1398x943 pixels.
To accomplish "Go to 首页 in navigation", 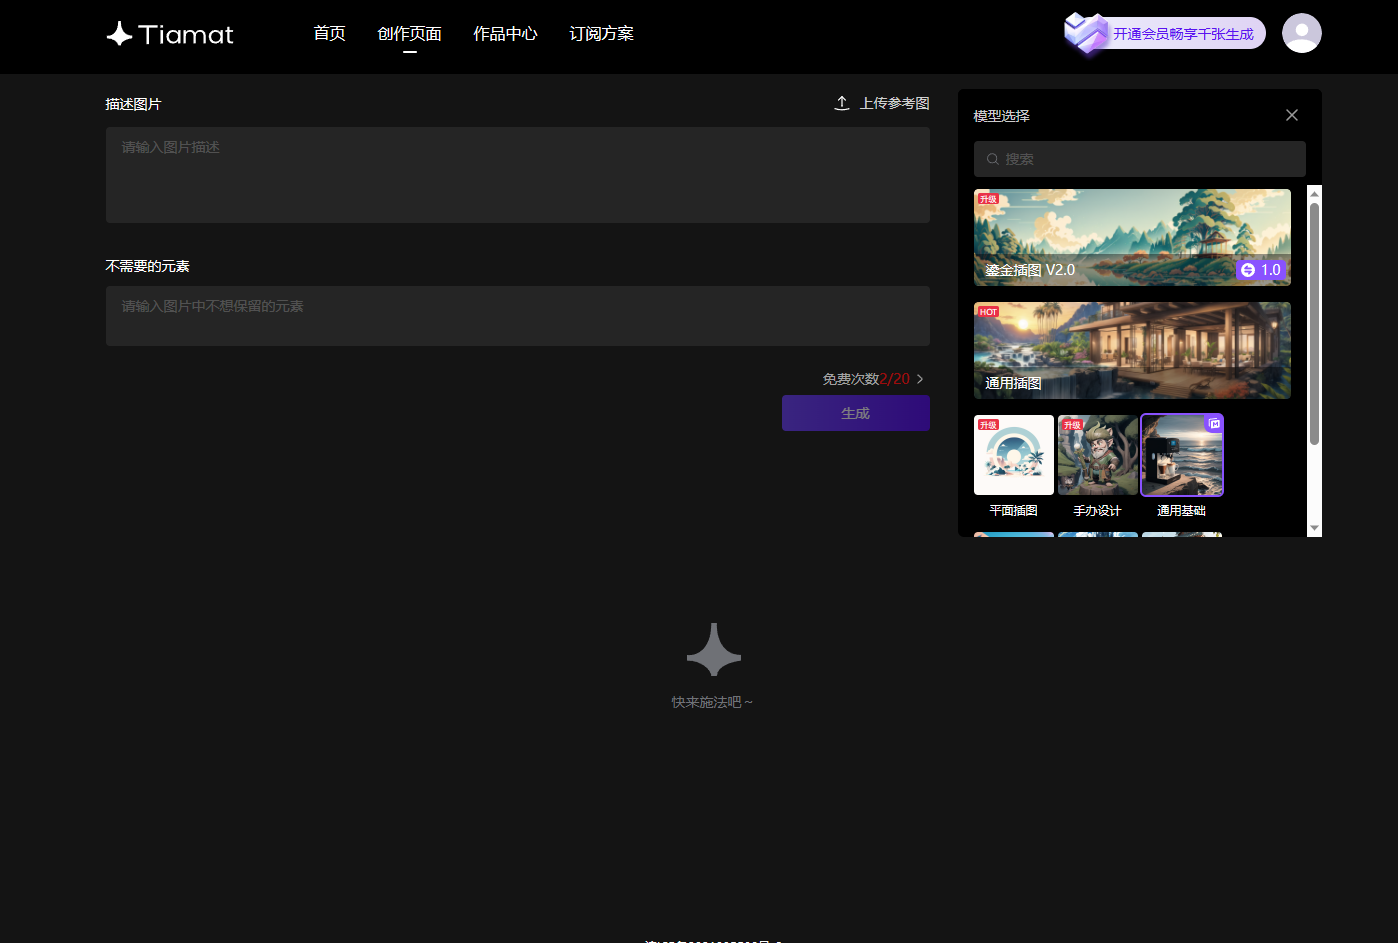I will coord(329,34).
